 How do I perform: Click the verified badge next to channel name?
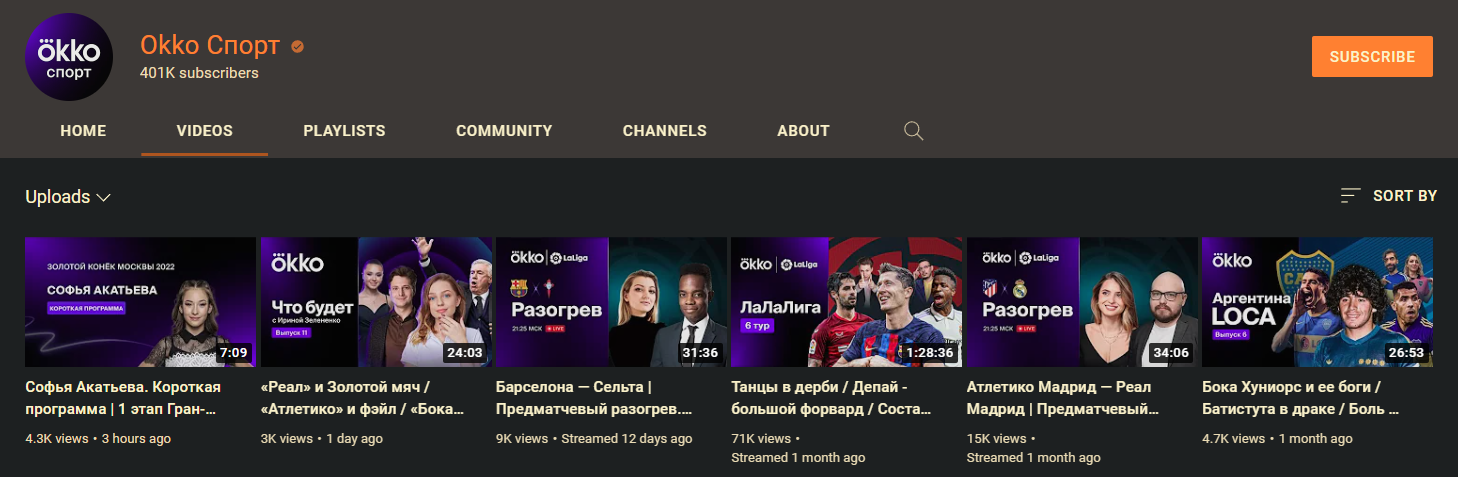point(297,46)
